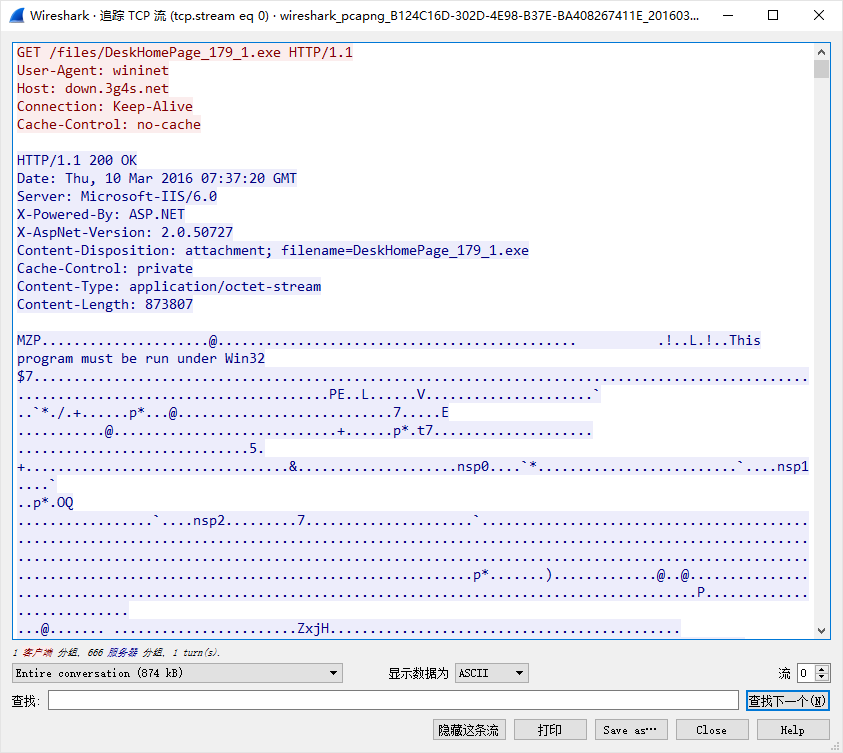Click the 隐藏这条流 hide stream button
Image resolution: width=843 pixels, height=753 pixels.
coord(468,730)
